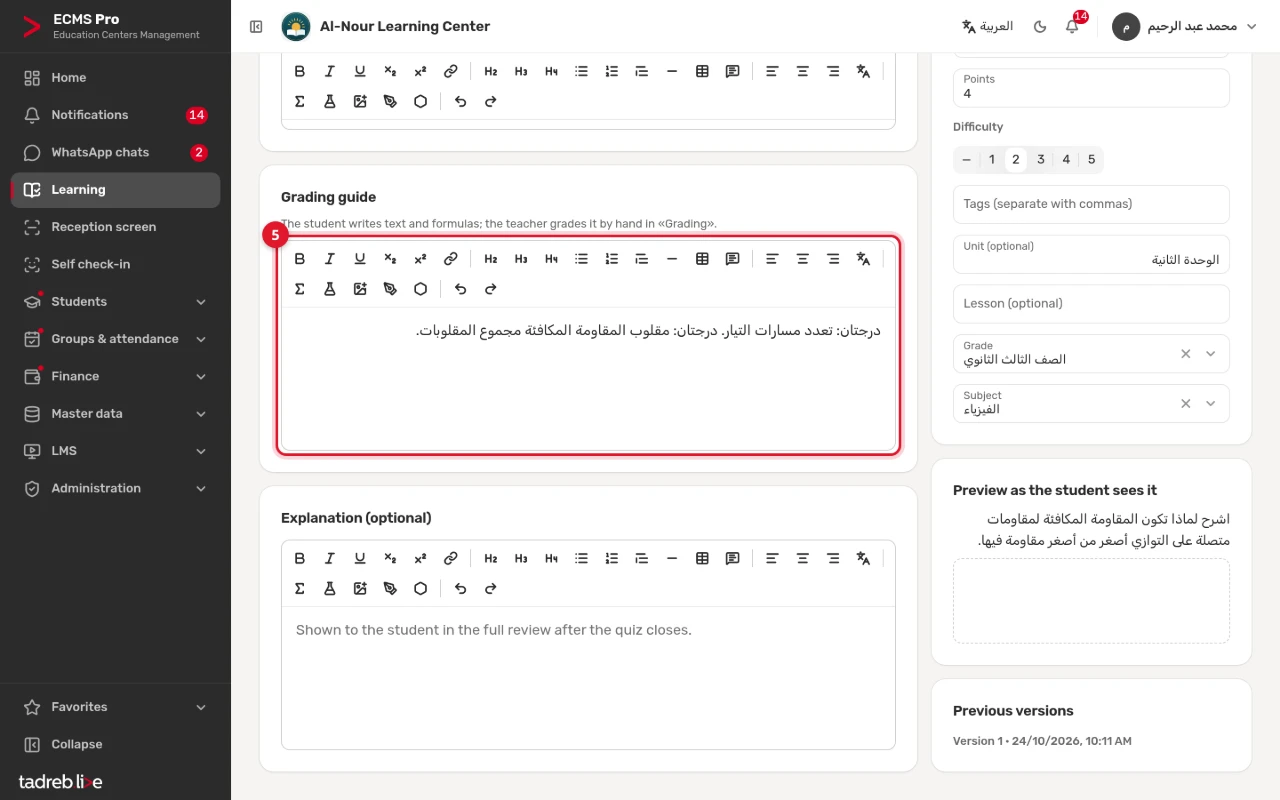This screenshot has height=800, width=1280.
Task: Open Reception screen from sidebar
Action: point(115,227)
